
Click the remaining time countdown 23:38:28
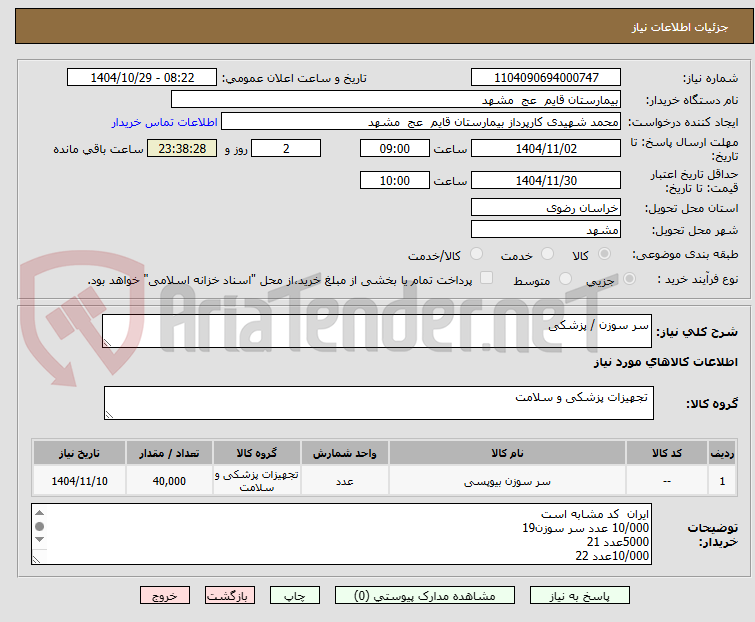182,148
